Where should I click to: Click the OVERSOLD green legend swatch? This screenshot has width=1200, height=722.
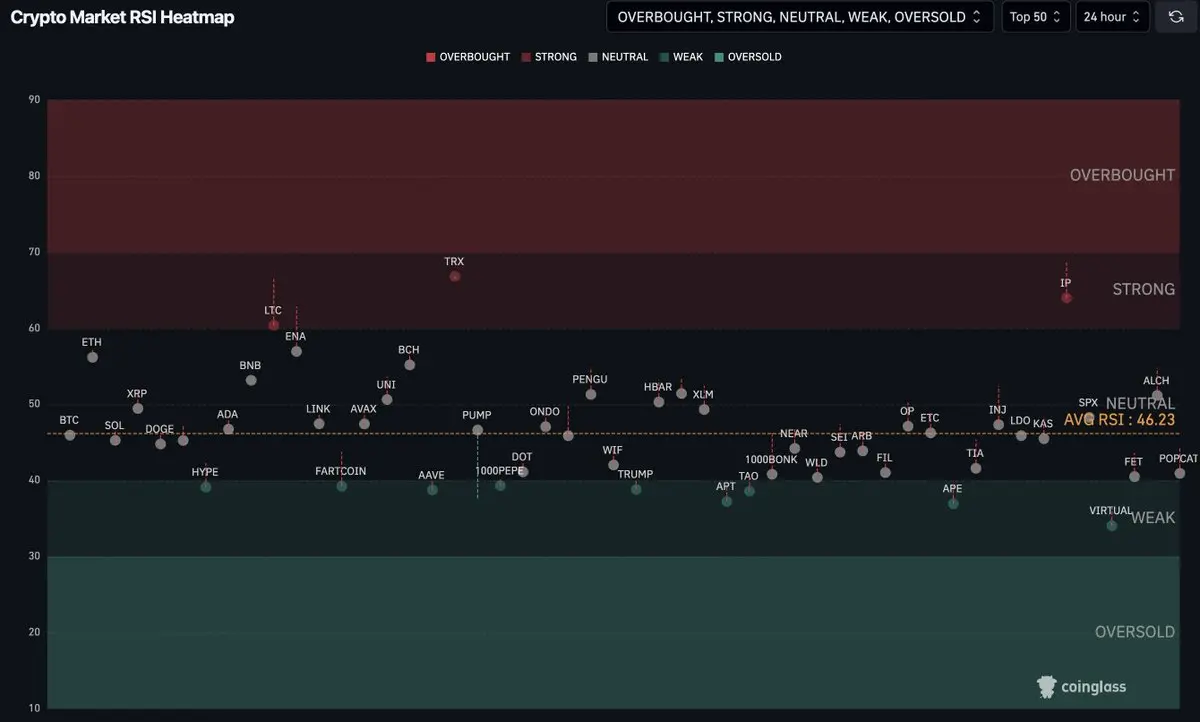click(x=719, y=57)
